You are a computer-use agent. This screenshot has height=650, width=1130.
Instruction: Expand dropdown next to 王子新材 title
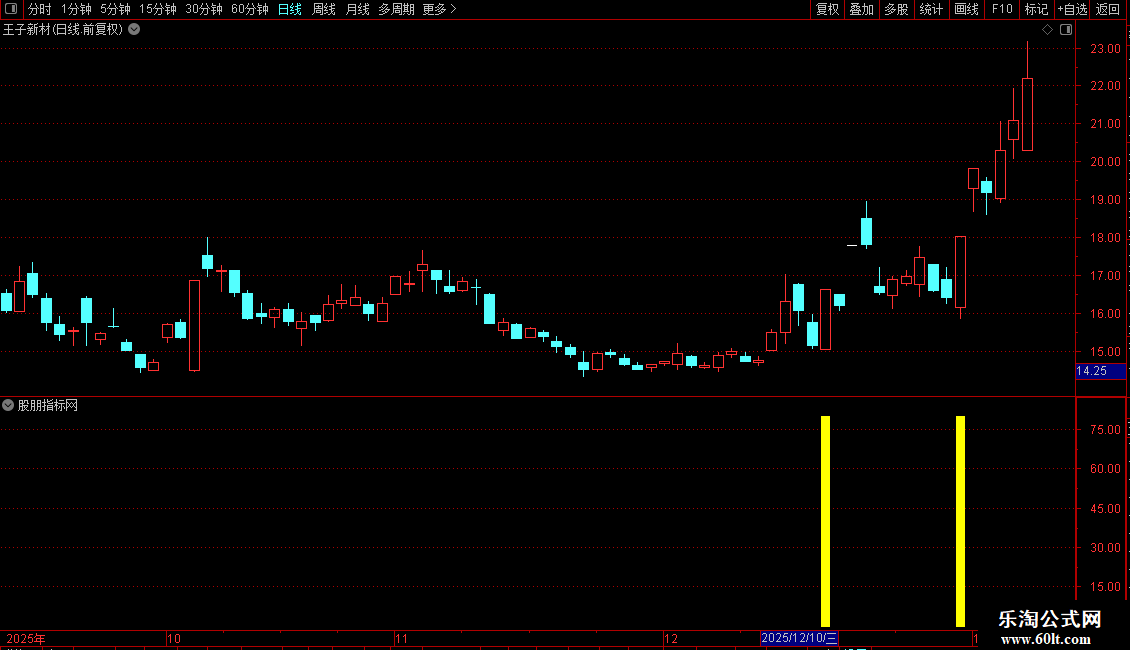pyautogui.click(x=134, y=30)
